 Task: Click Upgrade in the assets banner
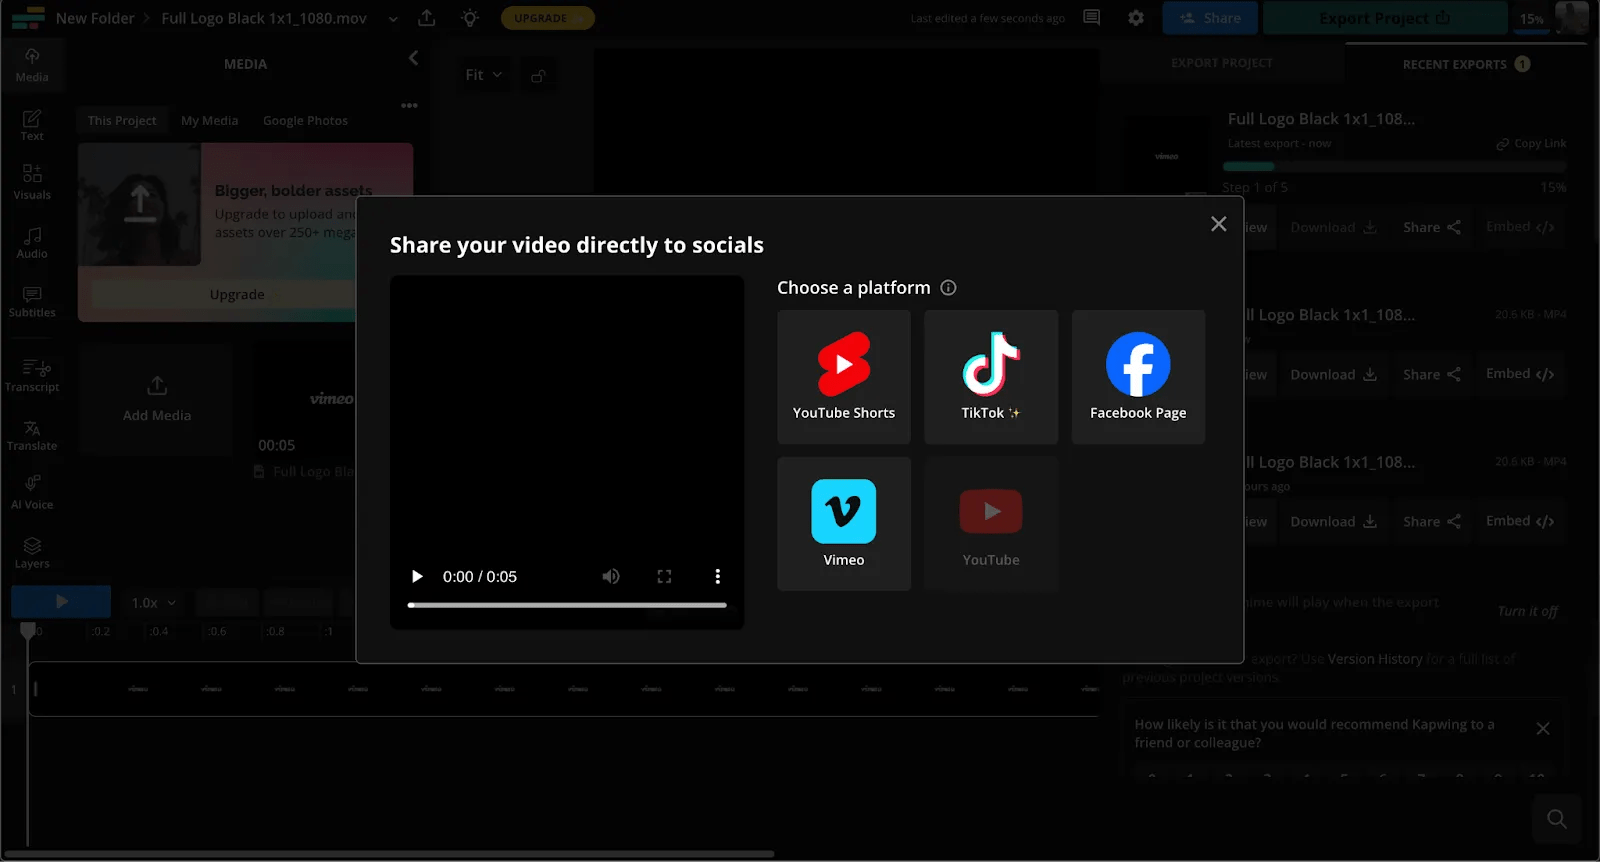tap(237, 295)
